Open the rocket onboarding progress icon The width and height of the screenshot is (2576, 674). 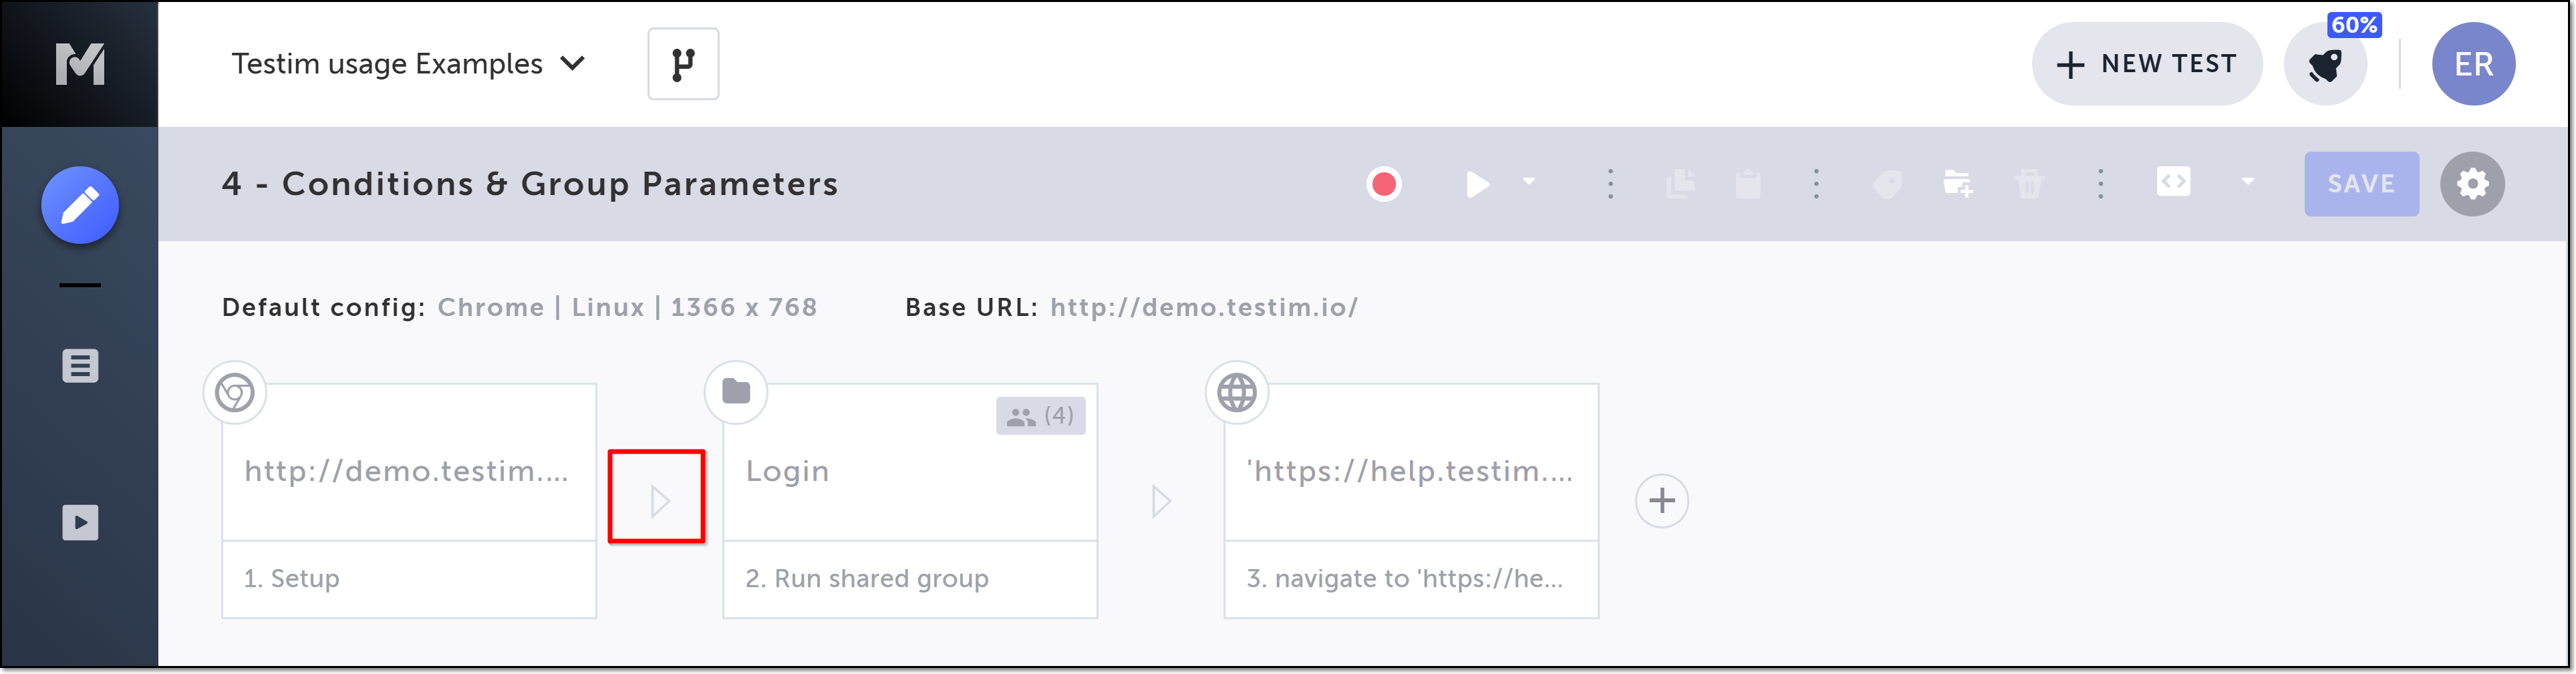[2325, 65]
